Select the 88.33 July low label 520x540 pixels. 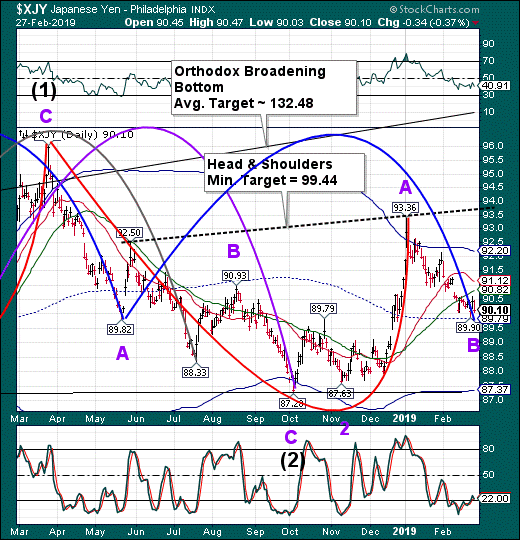[195, 372]
